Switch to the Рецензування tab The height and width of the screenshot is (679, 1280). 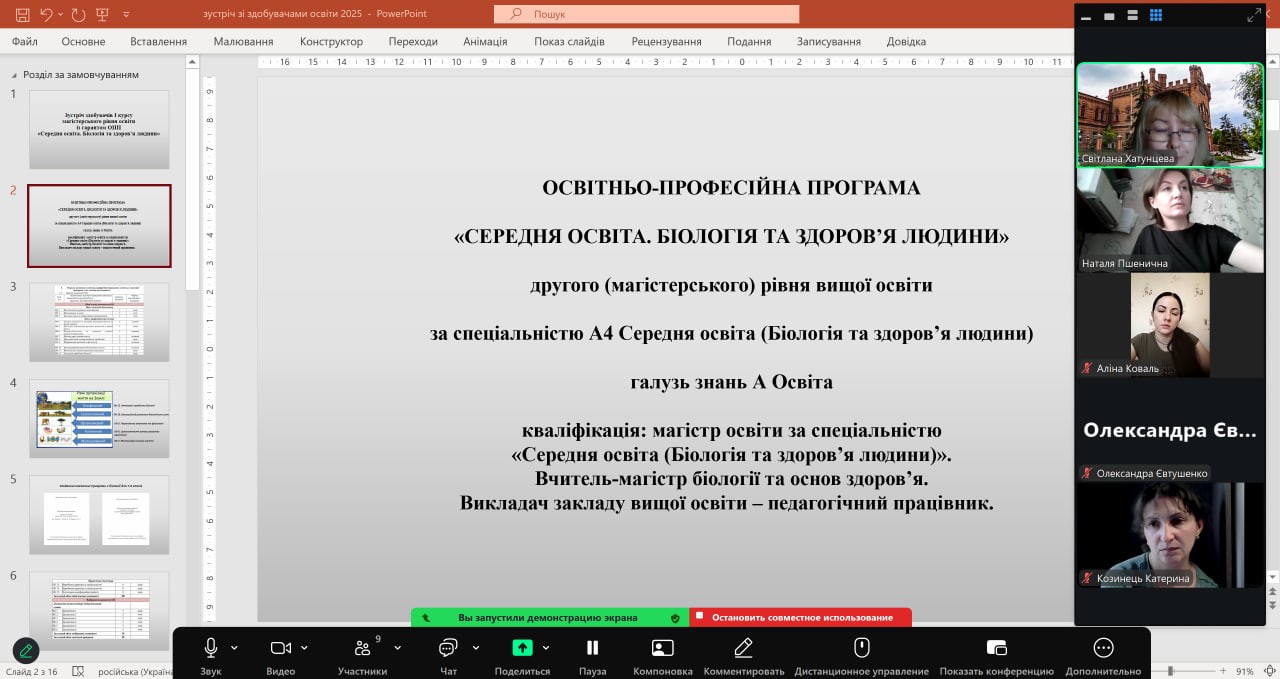coord(666,41)
